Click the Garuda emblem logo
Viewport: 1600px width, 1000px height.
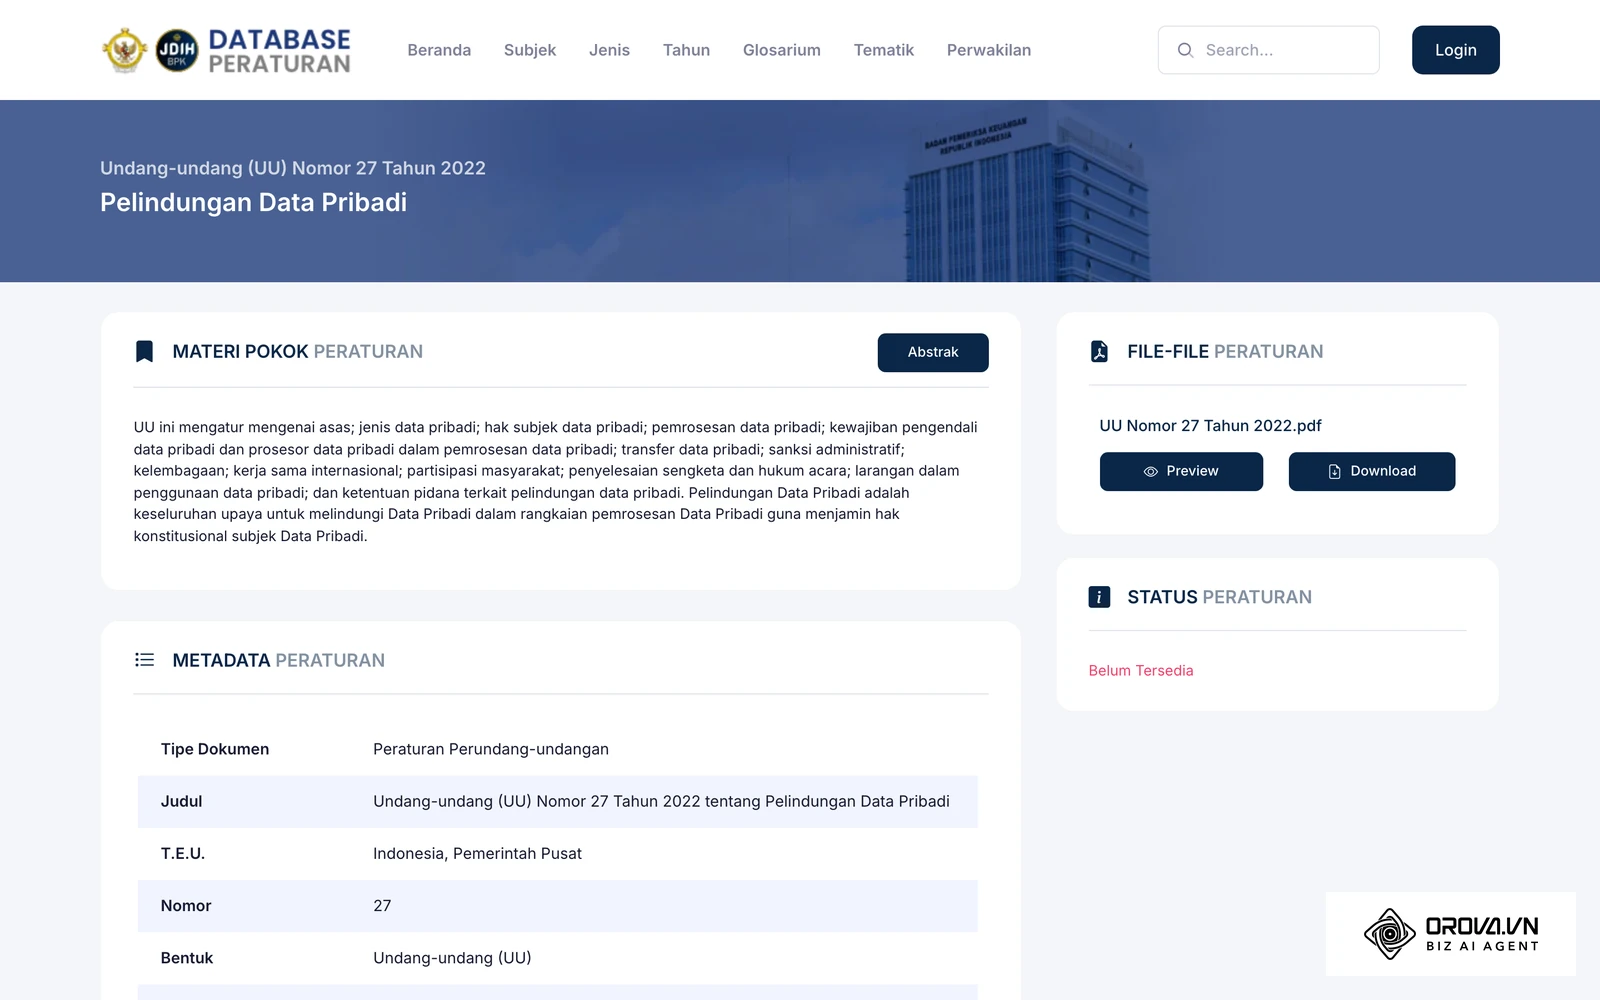(125, 50)
